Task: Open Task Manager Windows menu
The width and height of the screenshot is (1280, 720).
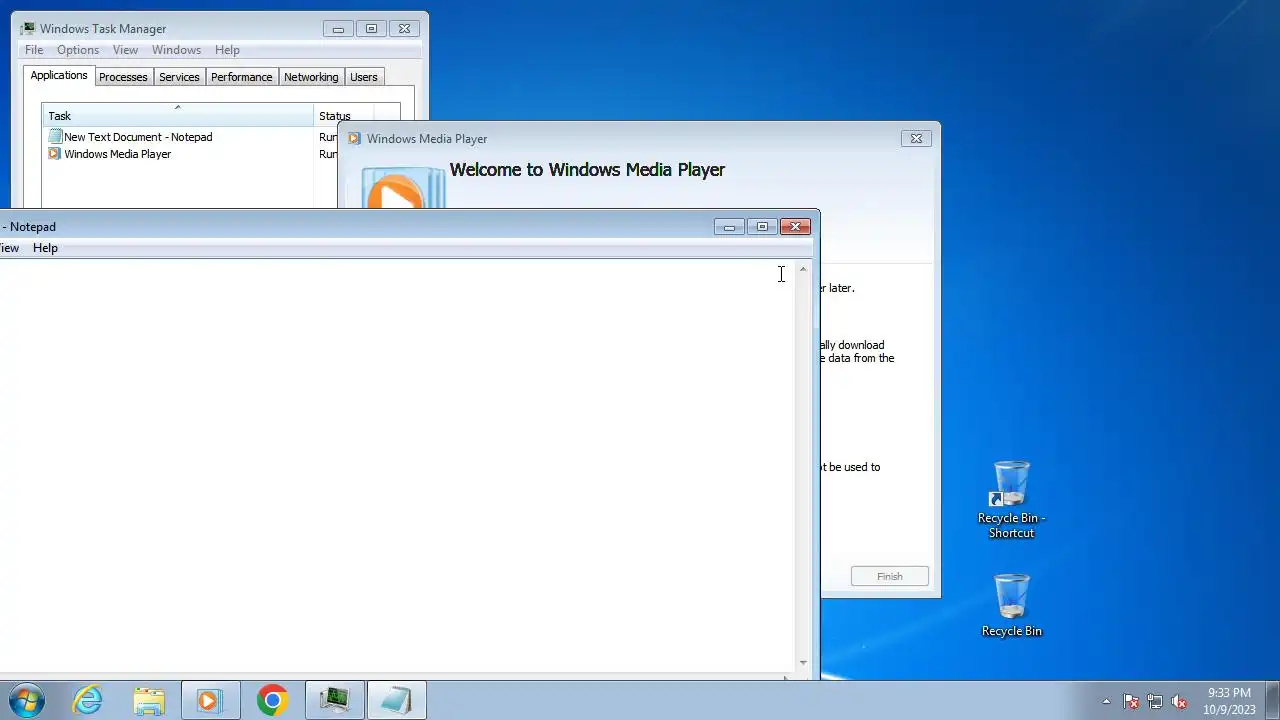Action: [176, 50]
